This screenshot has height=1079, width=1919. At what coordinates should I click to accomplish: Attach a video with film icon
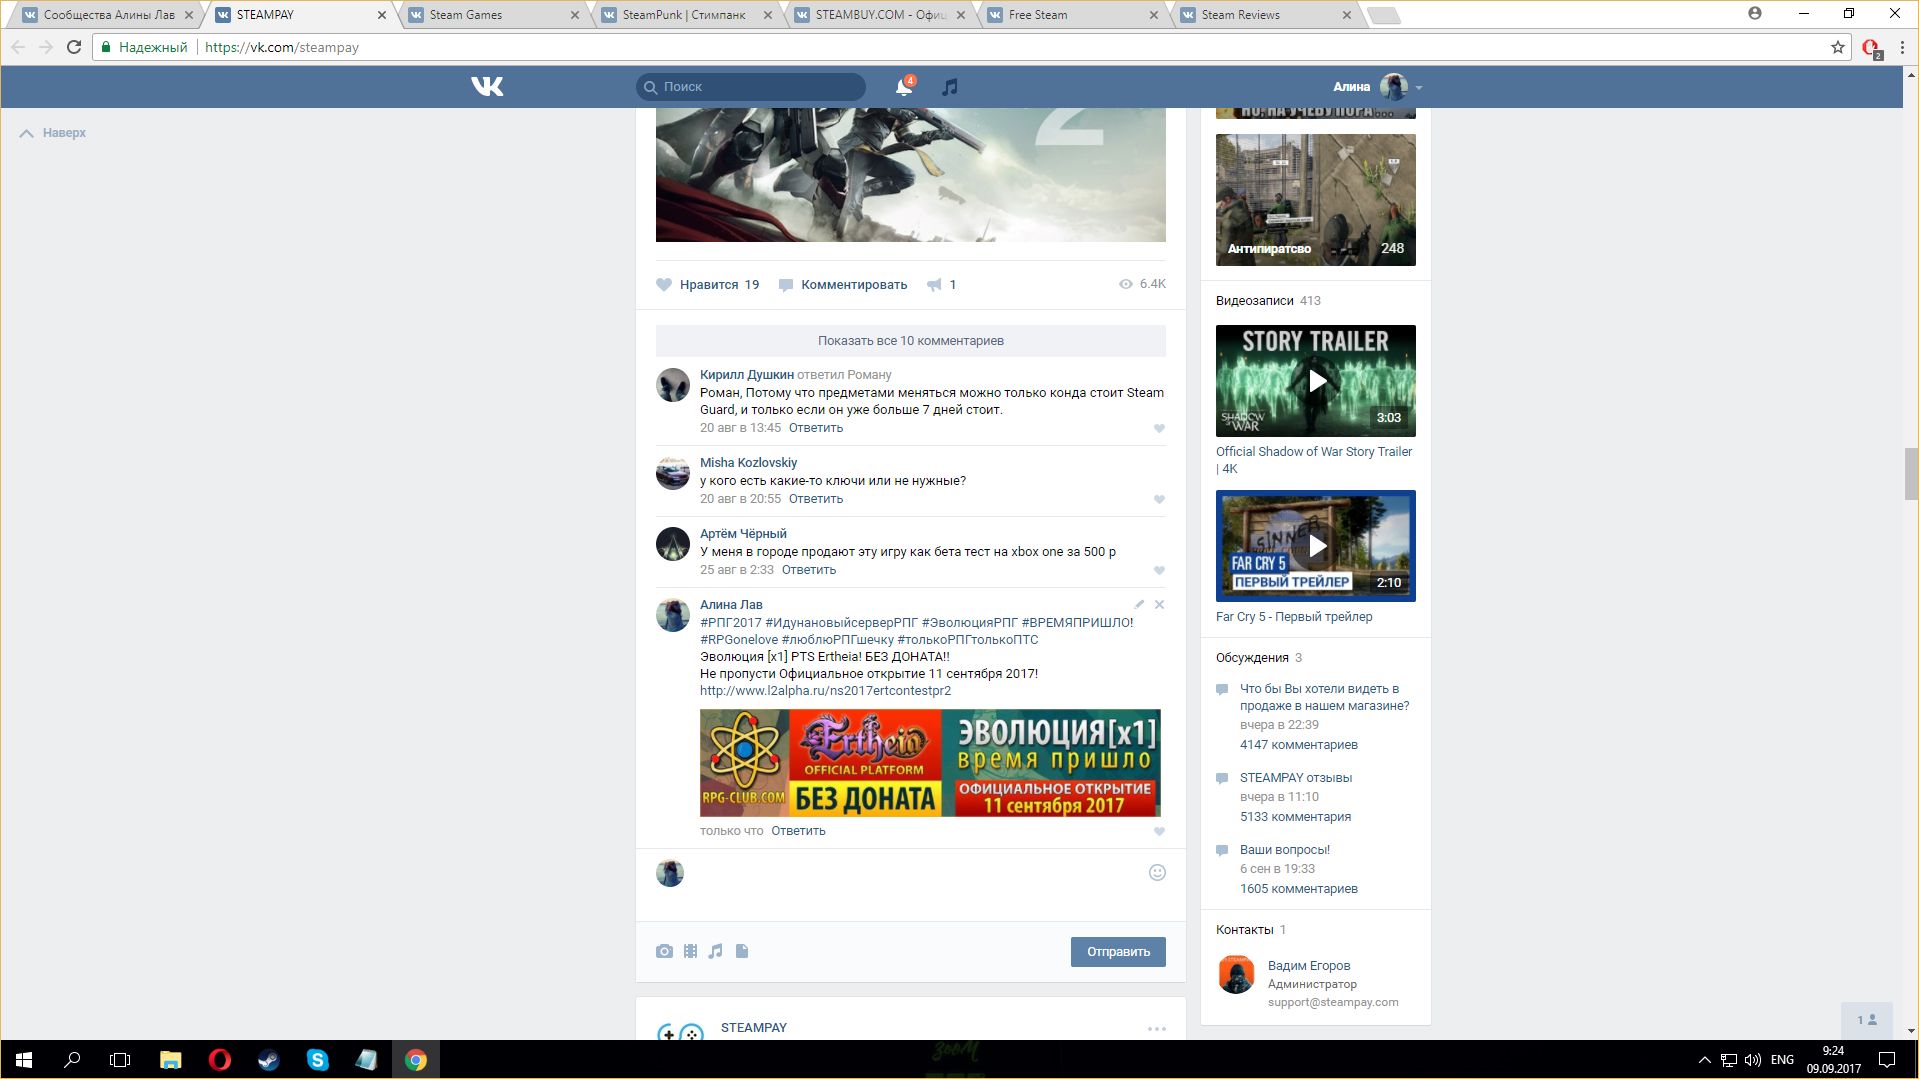click(x=690, y=952)
